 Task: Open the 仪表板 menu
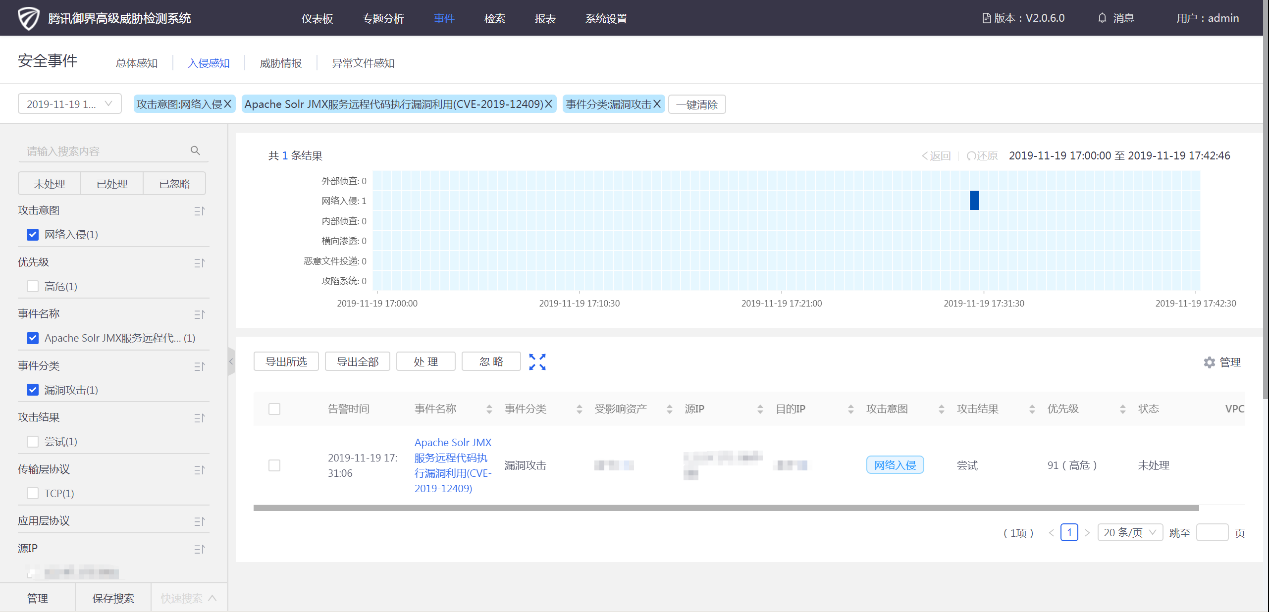click(317, 18)
